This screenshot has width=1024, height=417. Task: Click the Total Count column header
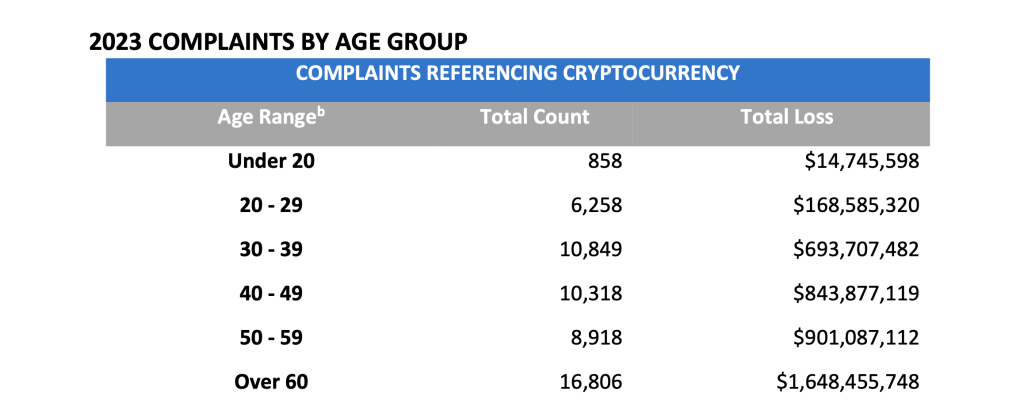click(x=534, y=117)
